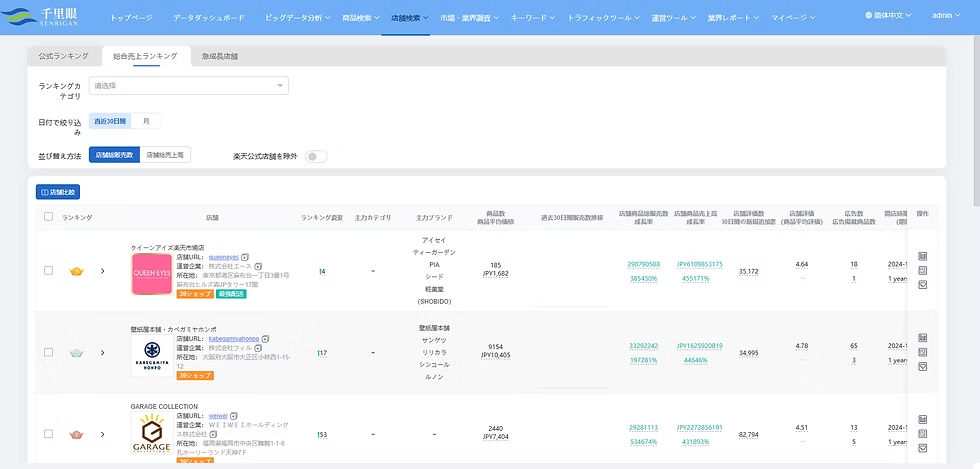The height and width of the screenshot is (469, 980).
Task: Click the Senrigan logo in the header
Action: tap(42, 17)
